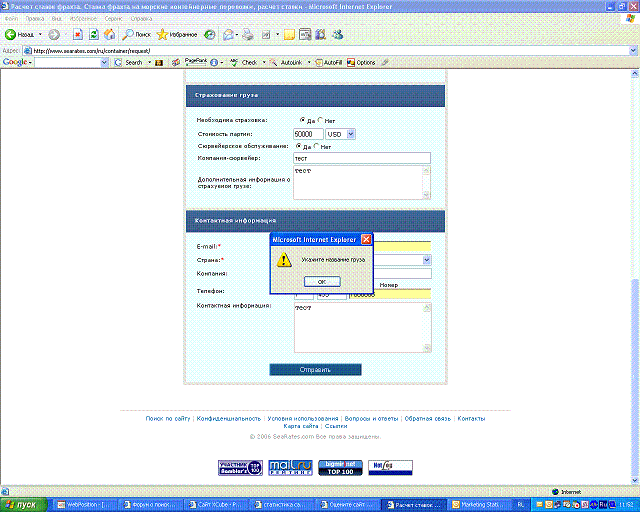Open the USD currency dropdown
This screenshot has width=640, height=512.
click(350, 133)
